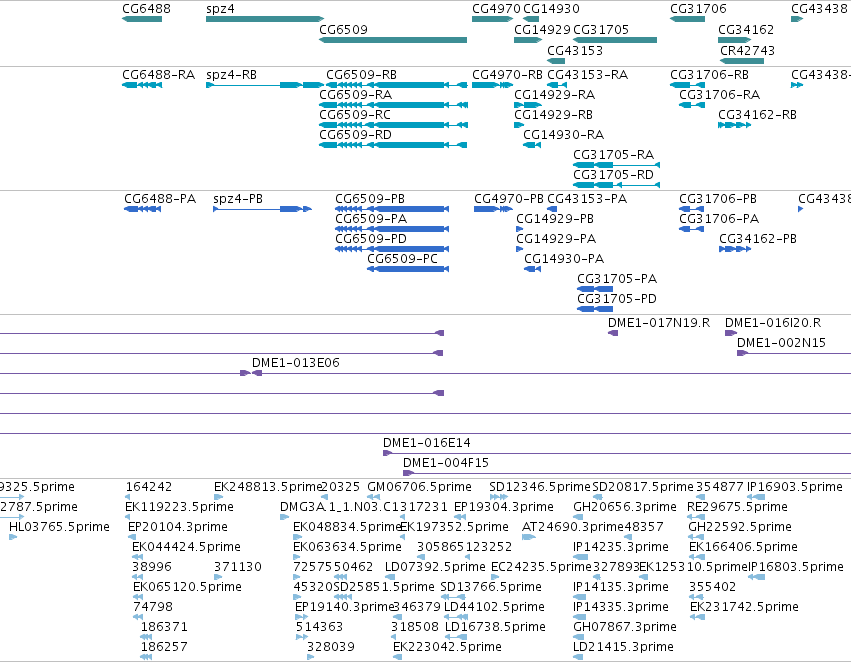Click the EP20104.3prime label
Screen dimensions: 851x662
tap(177, 527)
